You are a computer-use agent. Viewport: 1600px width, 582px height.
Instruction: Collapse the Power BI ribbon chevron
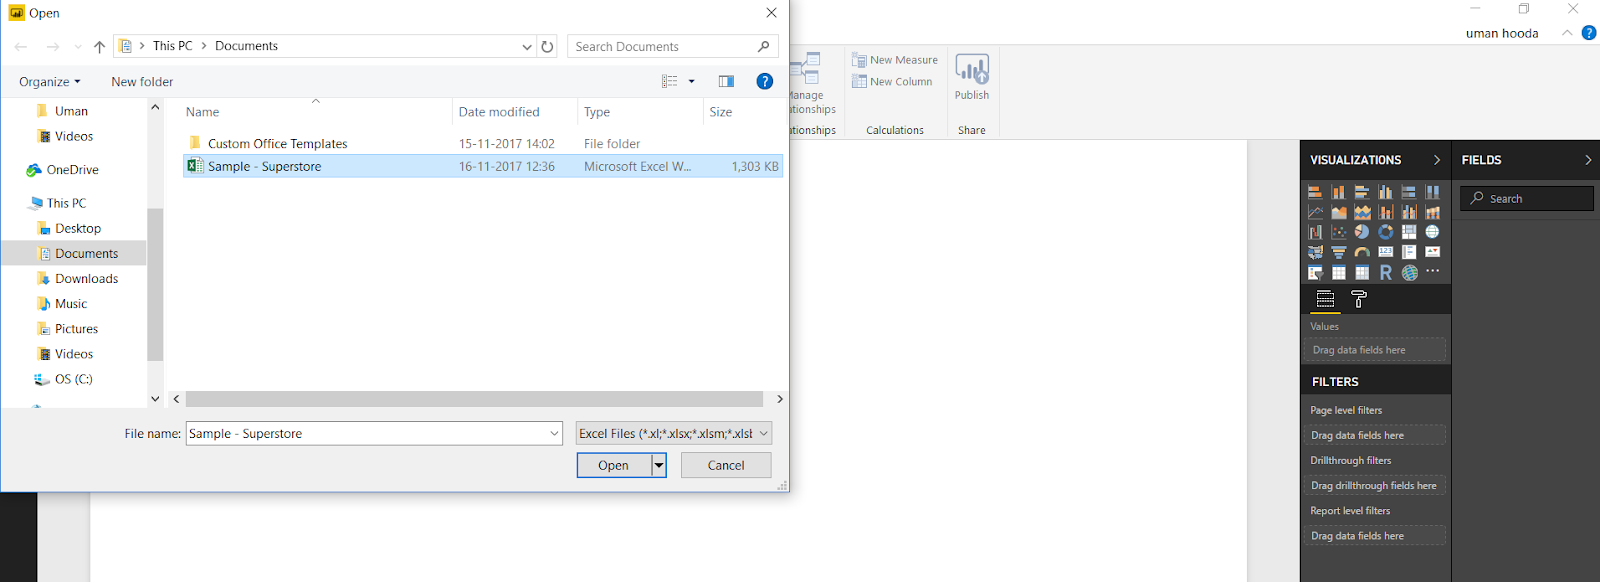click(1567, 33)
